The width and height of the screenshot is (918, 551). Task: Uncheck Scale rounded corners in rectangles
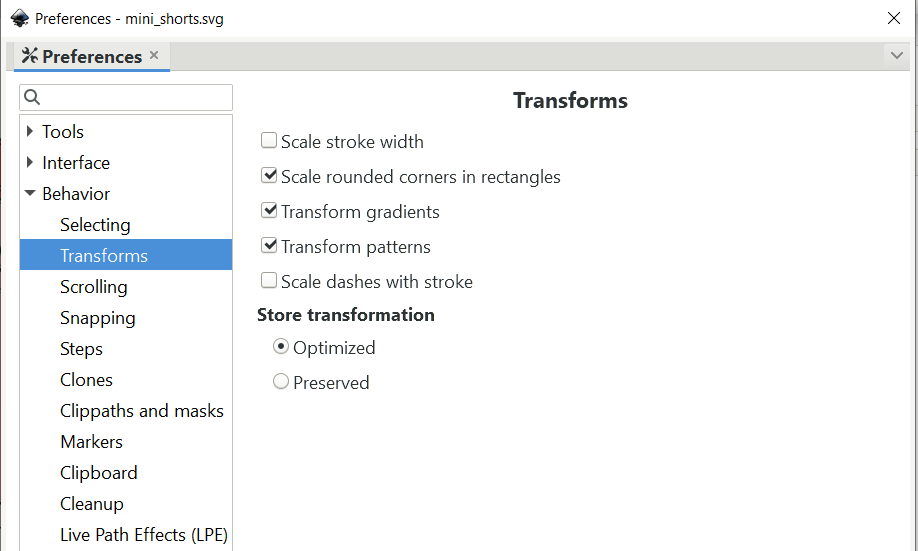(x=269, y=175)
